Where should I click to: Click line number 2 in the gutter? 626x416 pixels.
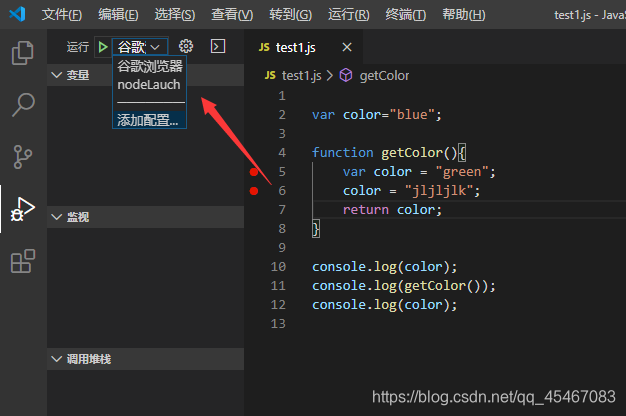pos(282,115)
